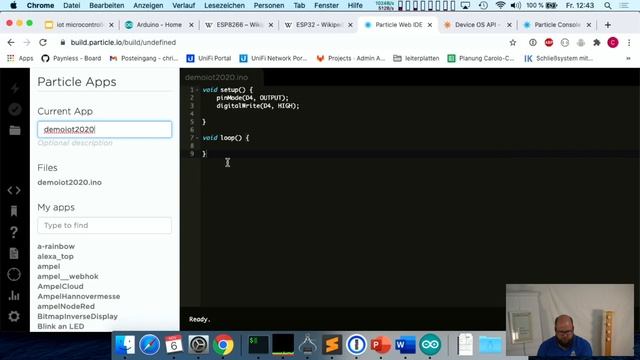
Task: Open the Arduino IDE from the dock
Action: [x=430, y=345]
